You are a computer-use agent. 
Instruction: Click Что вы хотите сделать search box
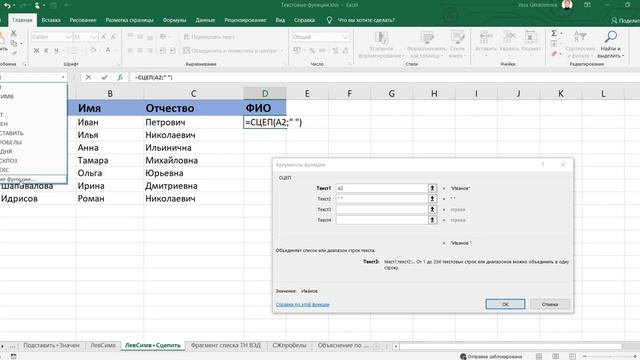(x=366, y=20)
